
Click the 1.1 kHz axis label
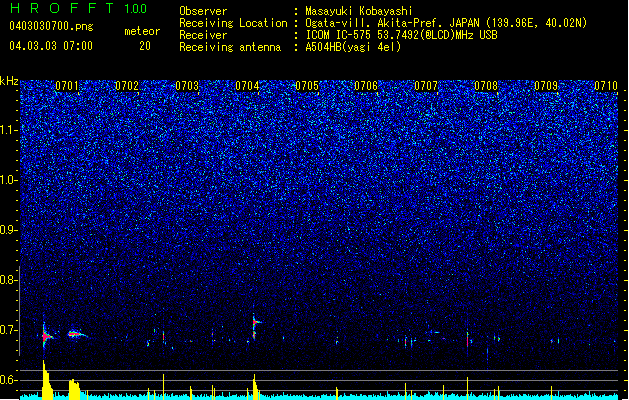[x=8, y=130]
